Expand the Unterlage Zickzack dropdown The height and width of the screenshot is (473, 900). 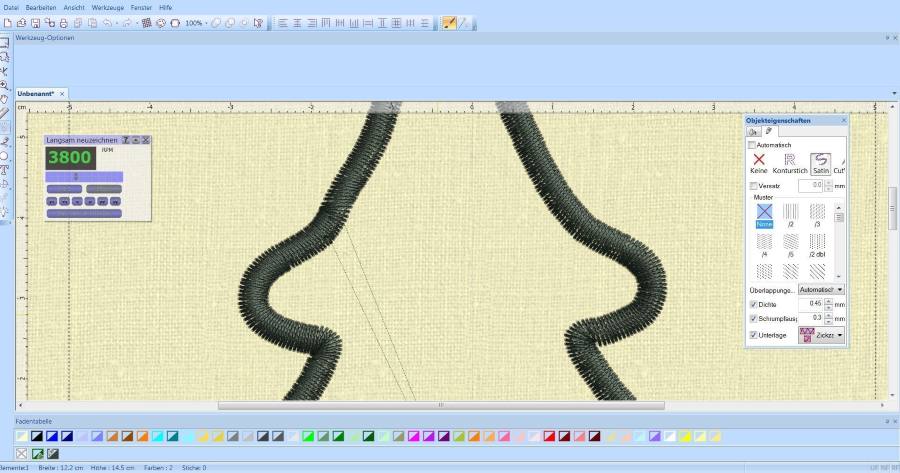pyautogui.click(x=821, y=335)
